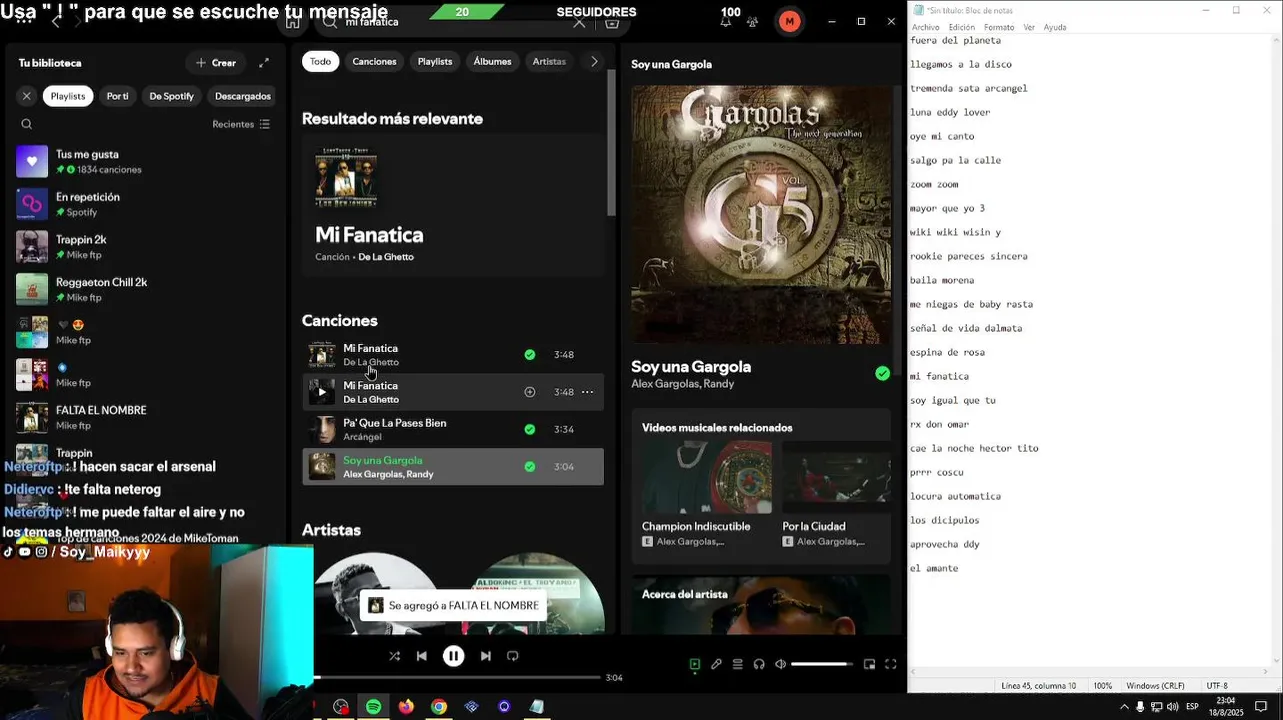The width and height of the screenshot is (1283, 720).
Task: Select the 'Álbumes' search filter
Action: coord(492,61)
